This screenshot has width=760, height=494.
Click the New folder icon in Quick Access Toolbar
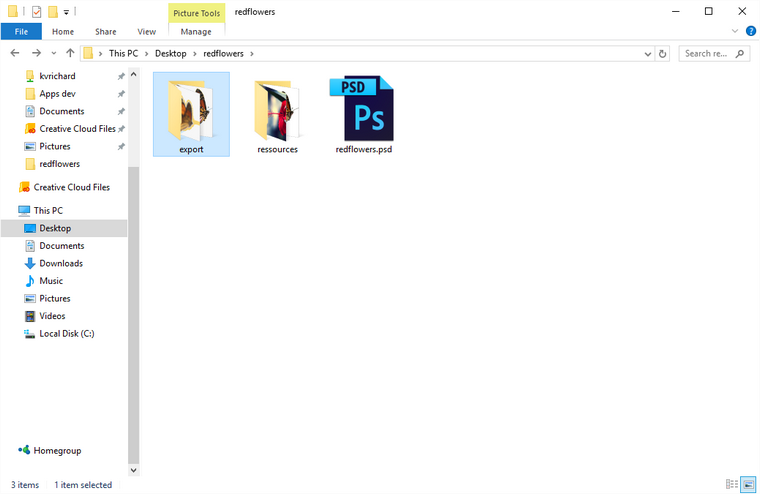pyautogui.click(x=53, y=12)
